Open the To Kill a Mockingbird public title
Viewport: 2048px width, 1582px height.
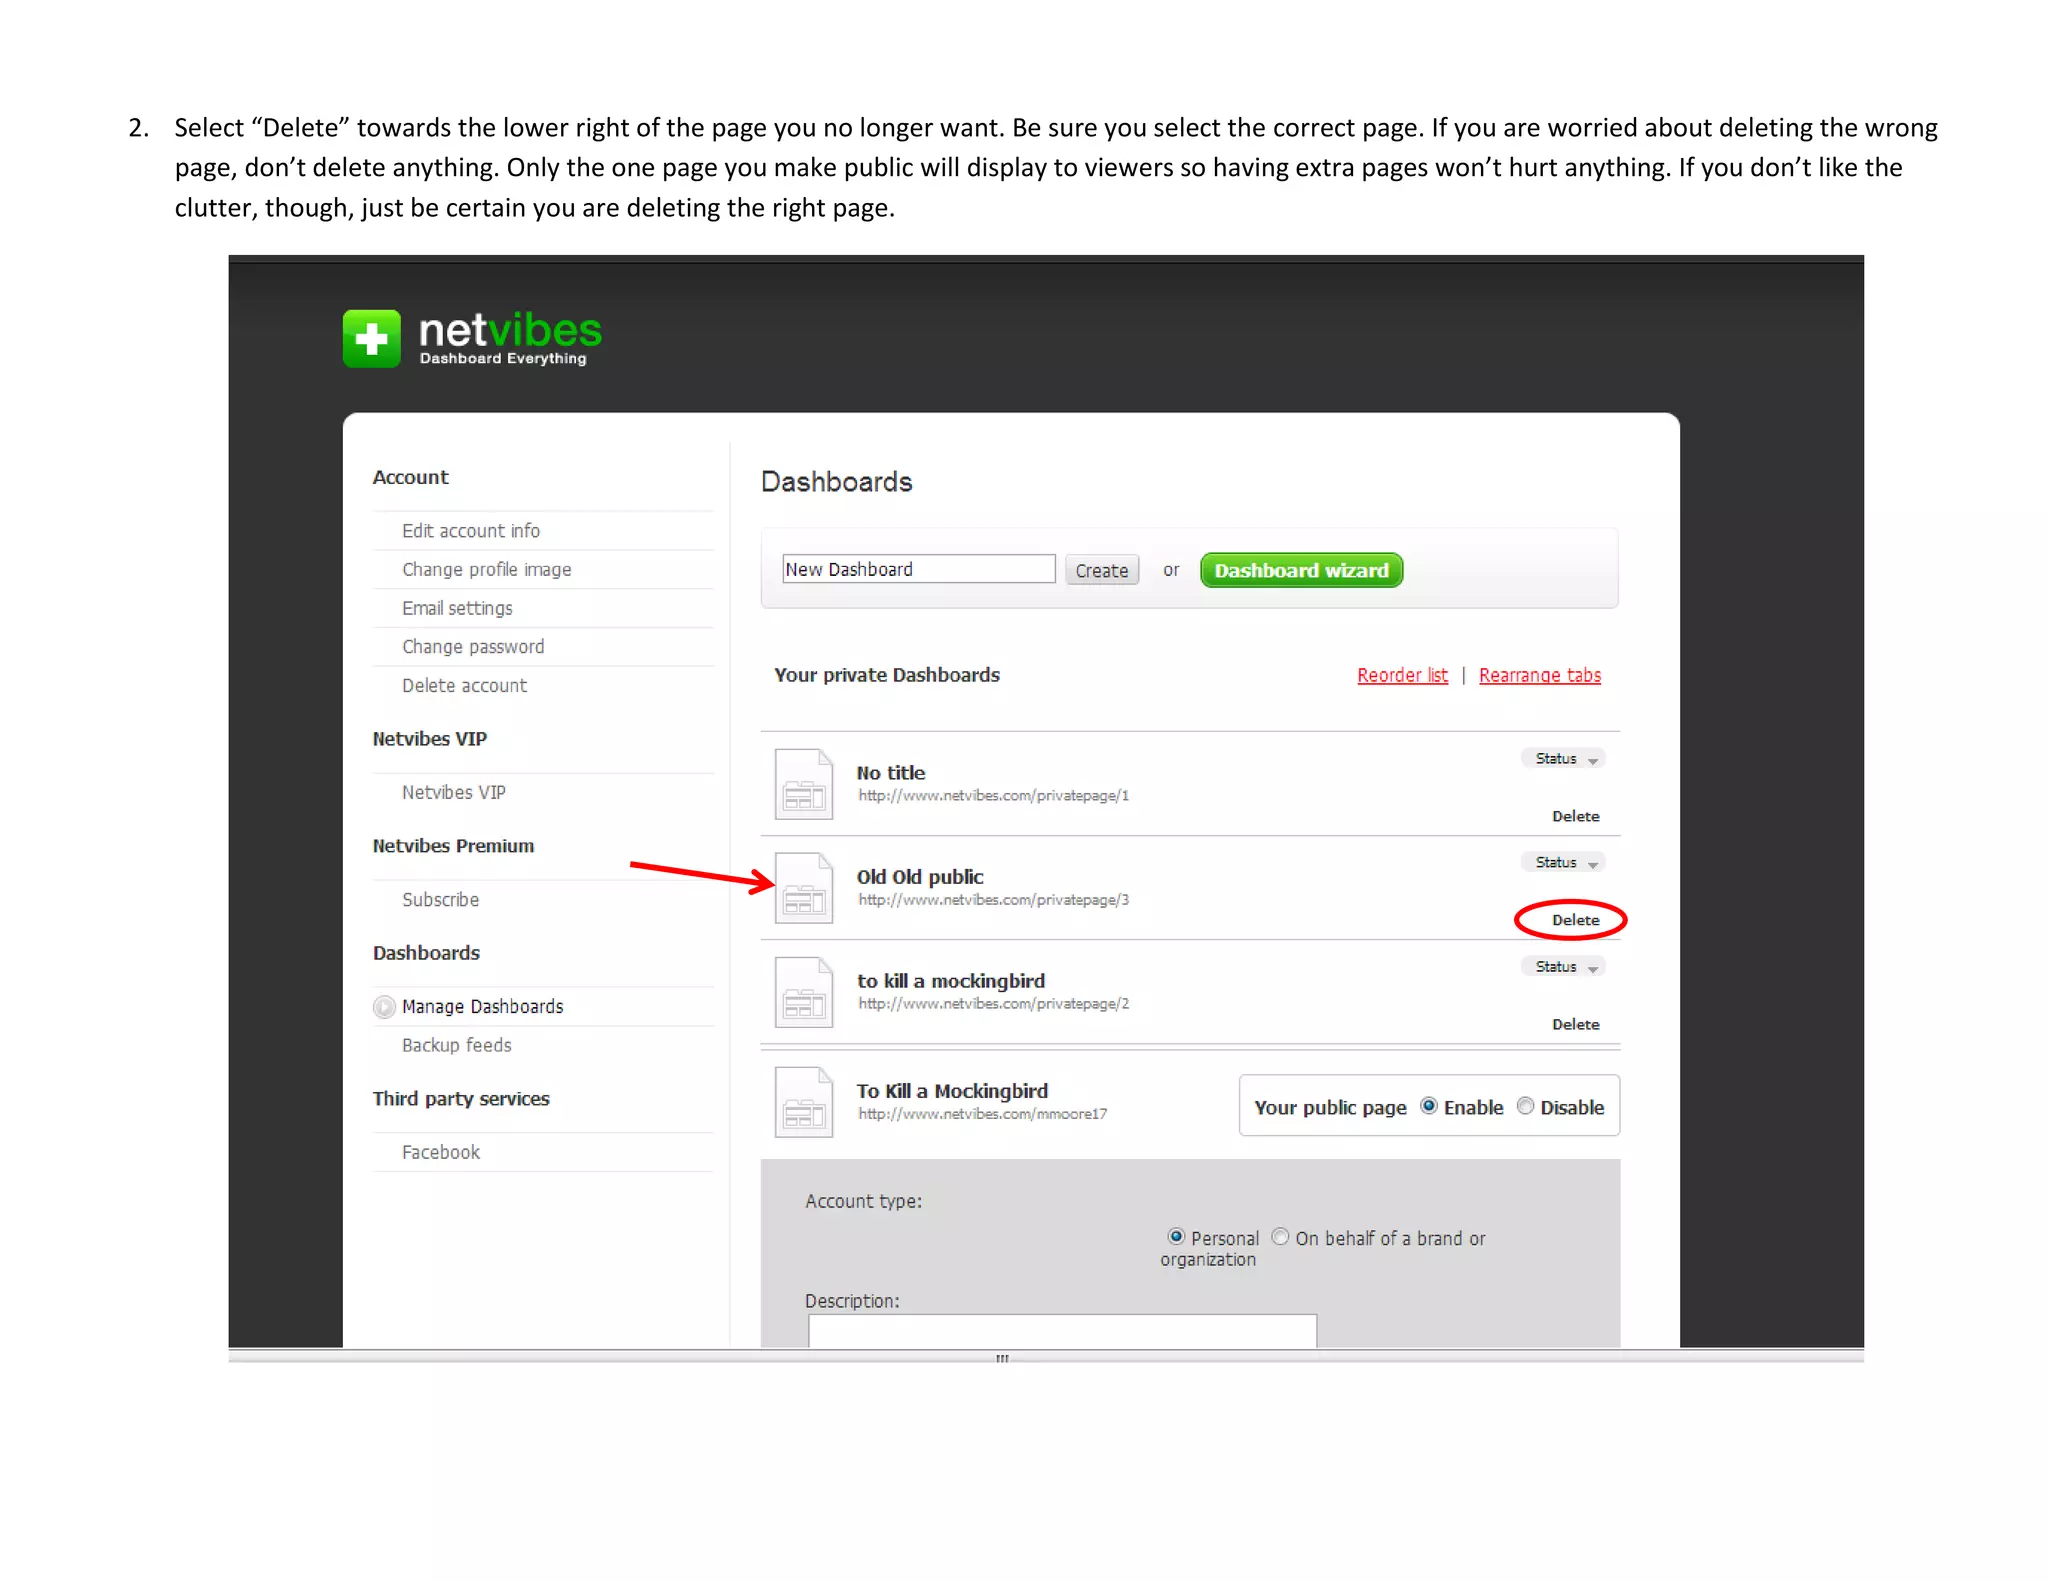click(x=952, y=1091)
